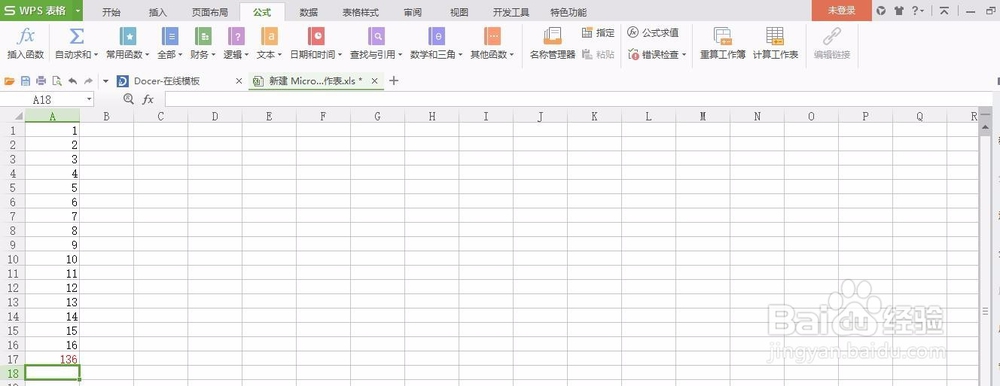The image size is (1000, 386).
Task: Click the skin (shirt) icon in title bar
Action: pos(899,11)
